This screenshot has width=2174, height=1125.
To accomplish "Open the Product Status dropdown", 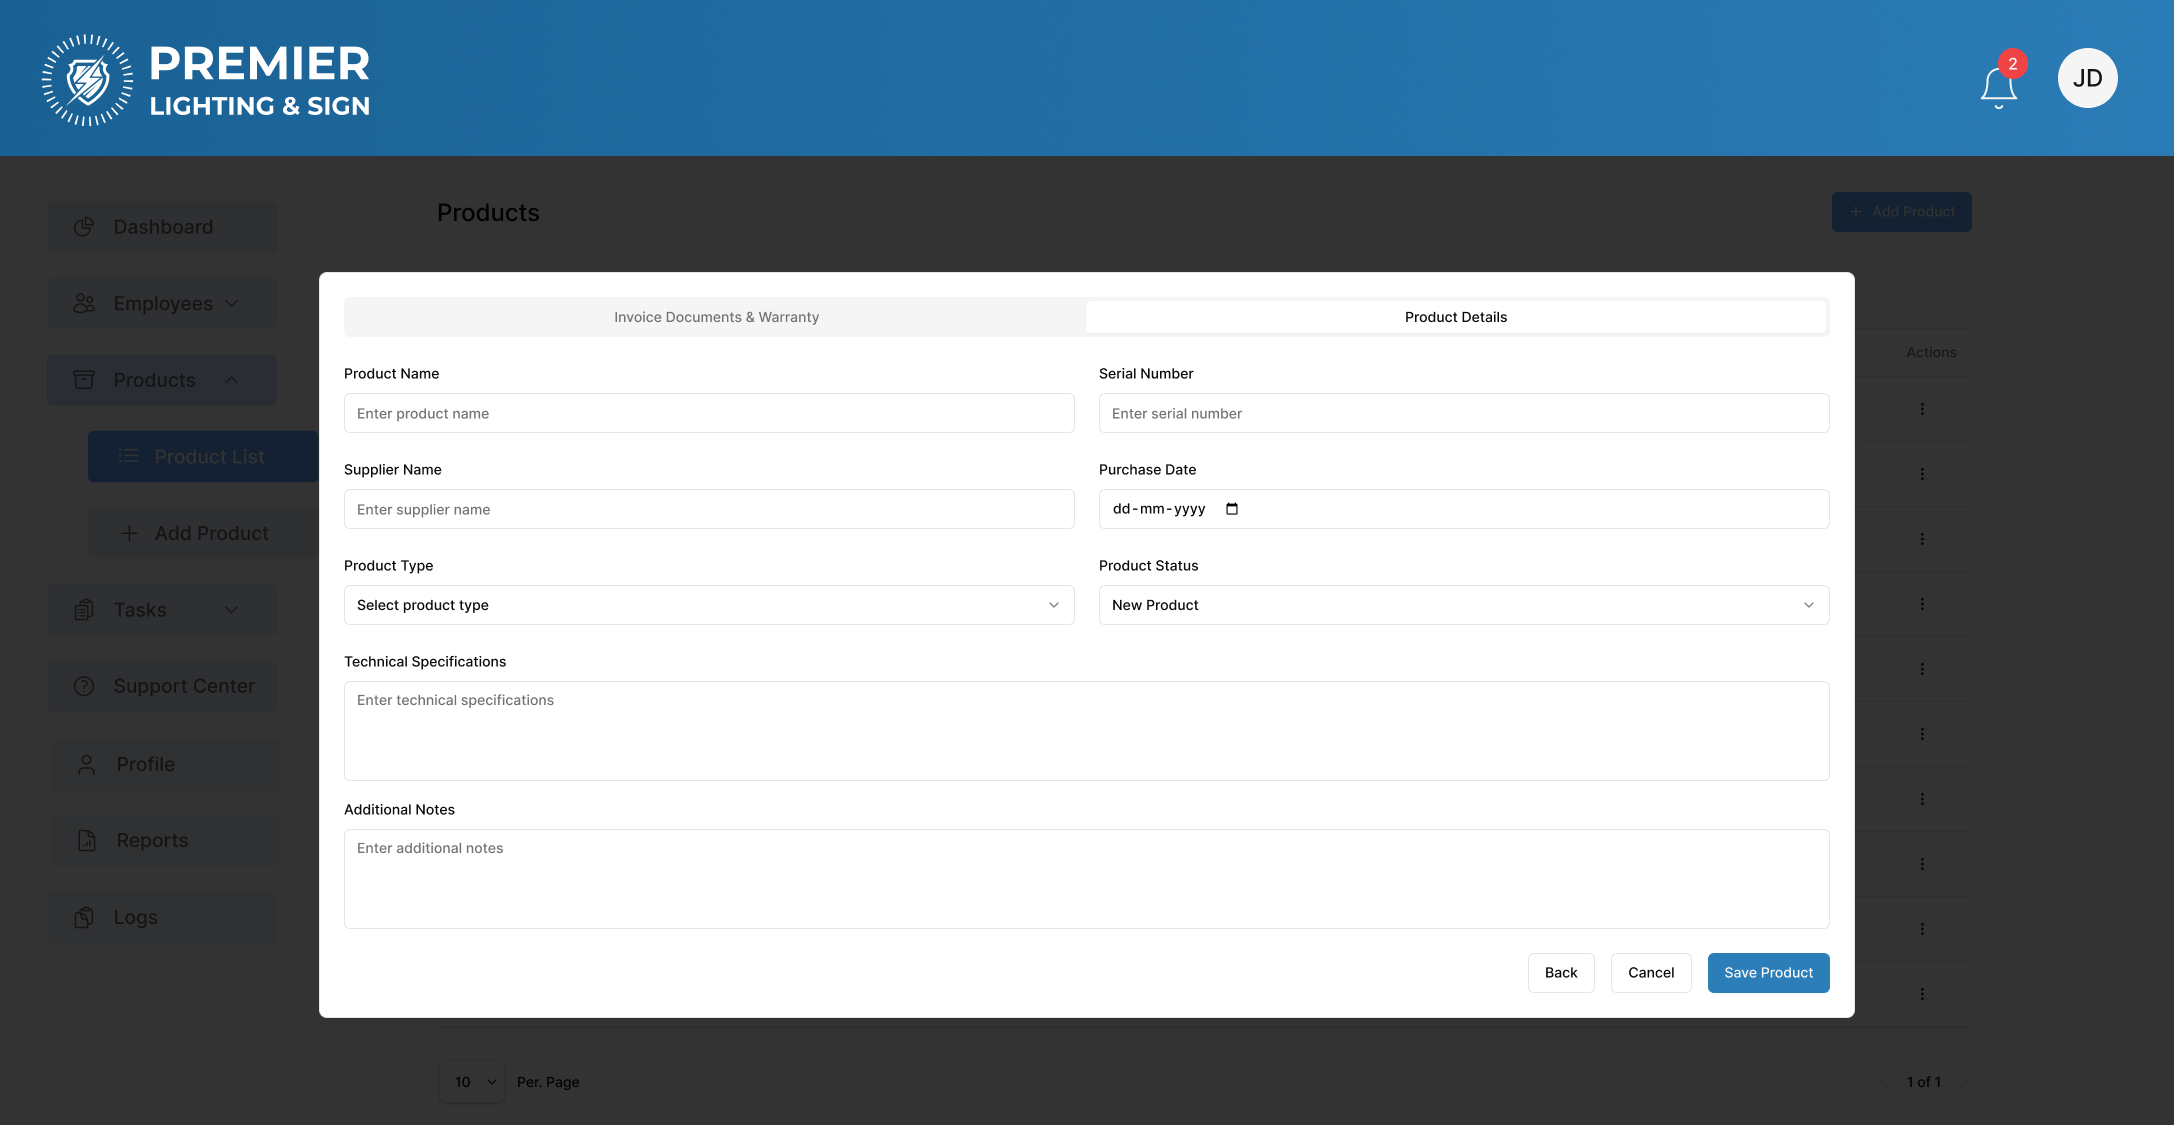I will 1463,605.
